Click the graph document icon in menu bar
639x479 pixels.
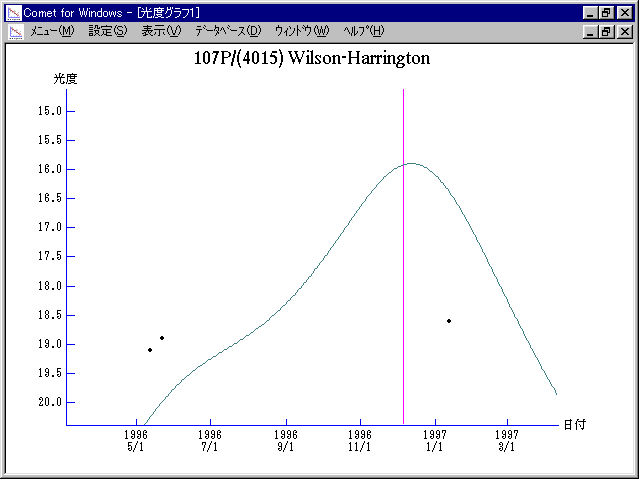click(15, 31)
